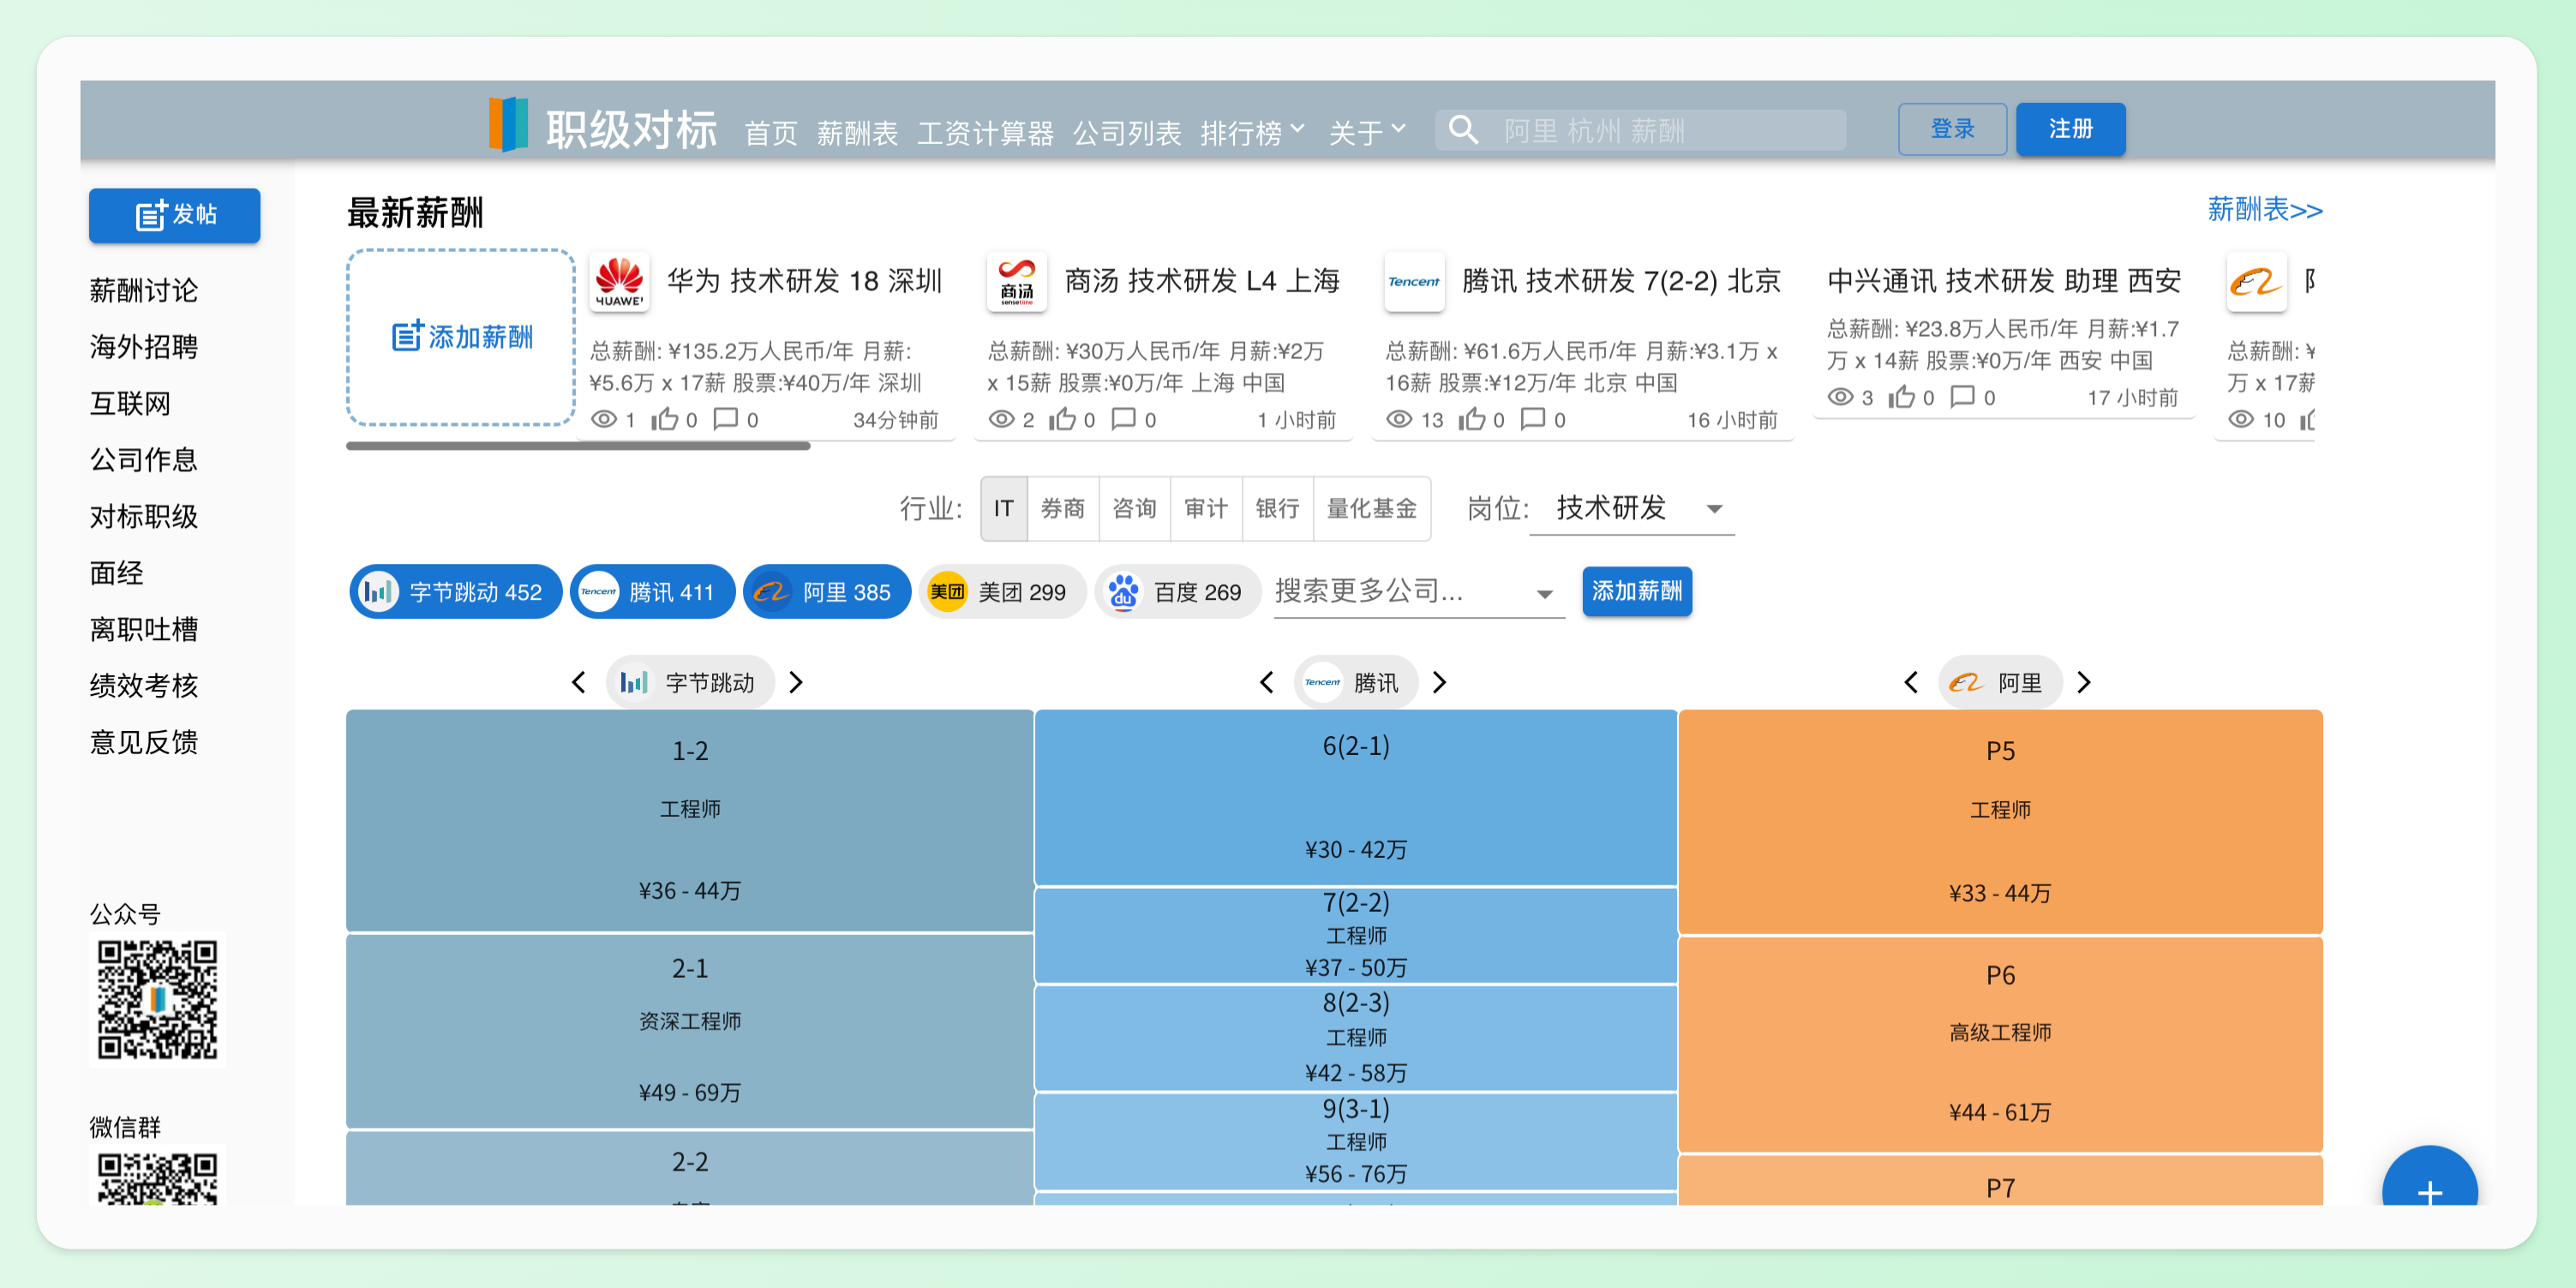
Task: Expand the 关于 nav menu
Action: pos(1367,131)
